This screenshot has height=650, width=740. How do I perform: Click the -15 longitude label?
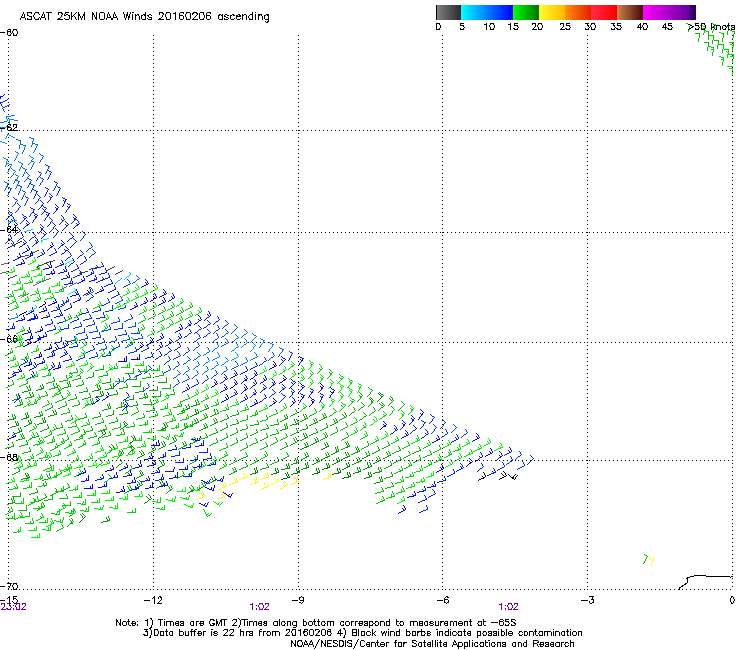(x=9, y=599)
